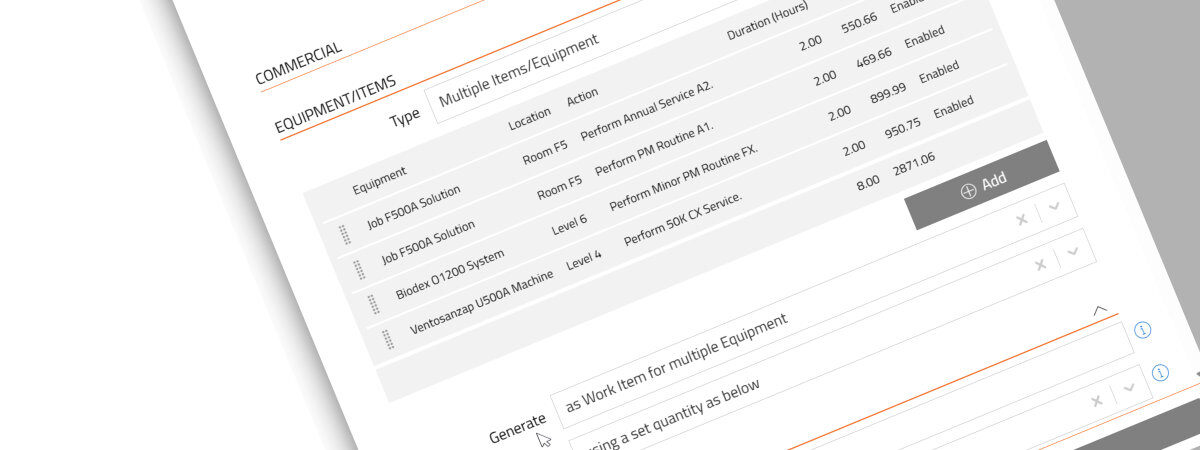This screenshot has width=1200, height=450.
Task: Click the drag handle beside Ventosanzap U500A Machine
Action: [388, 339]
